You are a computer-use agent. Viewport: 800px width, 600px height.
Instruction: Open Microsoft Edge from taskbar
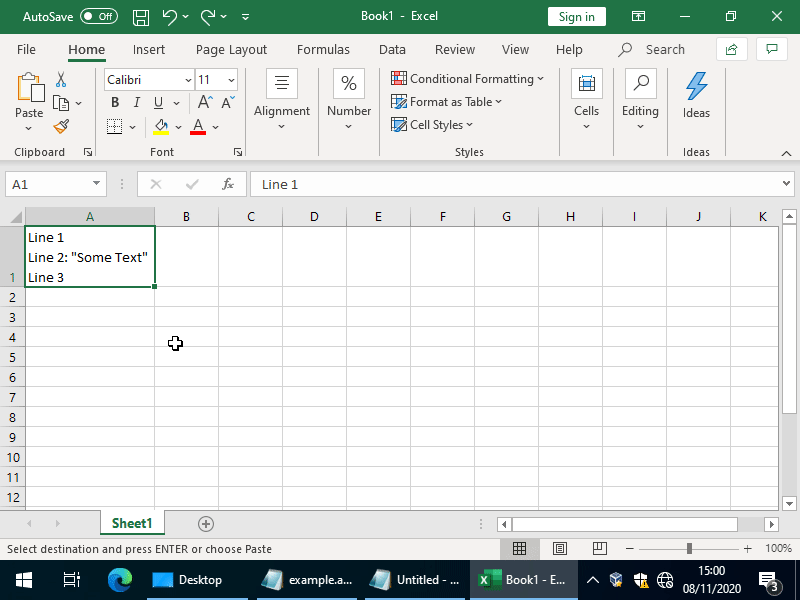click(120, 580)
